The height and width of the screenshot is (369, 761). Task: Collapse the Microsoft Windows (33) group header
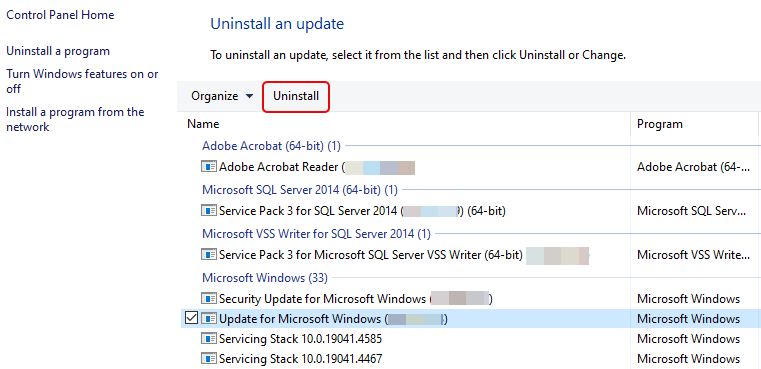pos(265,278)
